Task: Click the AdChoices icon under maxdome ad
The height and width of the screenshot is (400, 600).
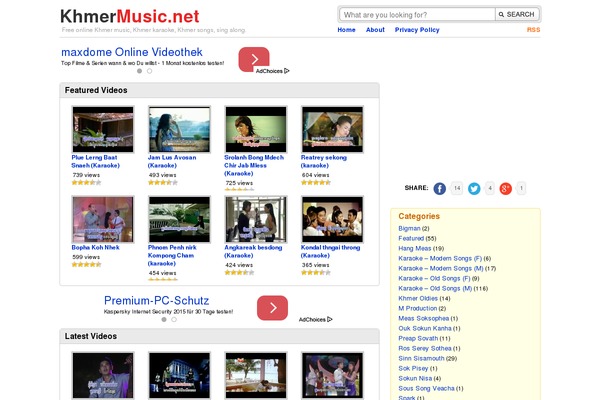Action: click(x=287, y=71)
